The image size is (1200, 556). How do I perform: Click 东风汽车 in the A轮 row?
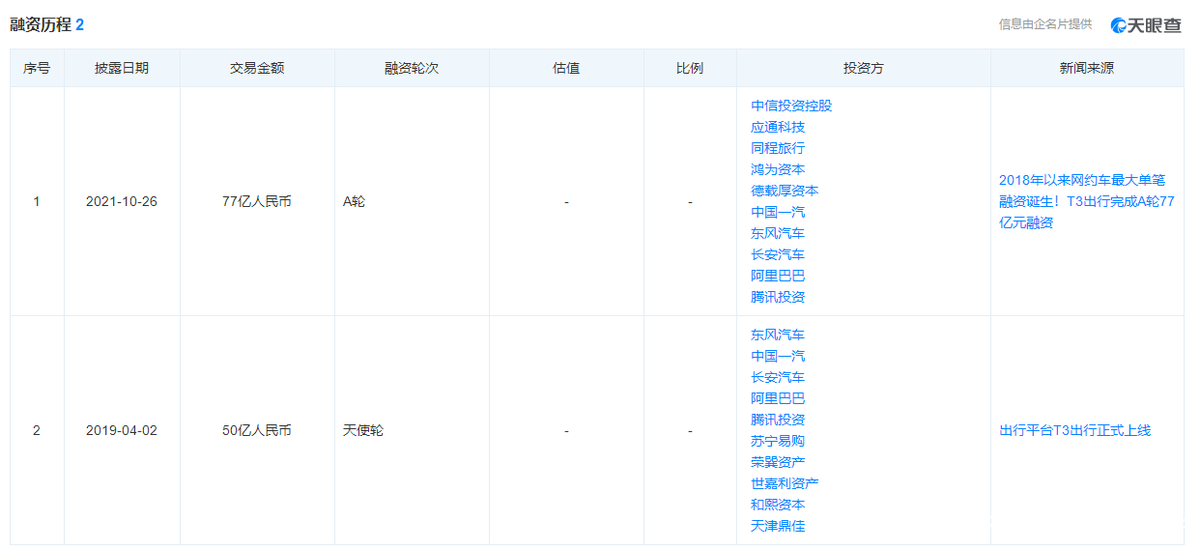(x=778, y=233)
